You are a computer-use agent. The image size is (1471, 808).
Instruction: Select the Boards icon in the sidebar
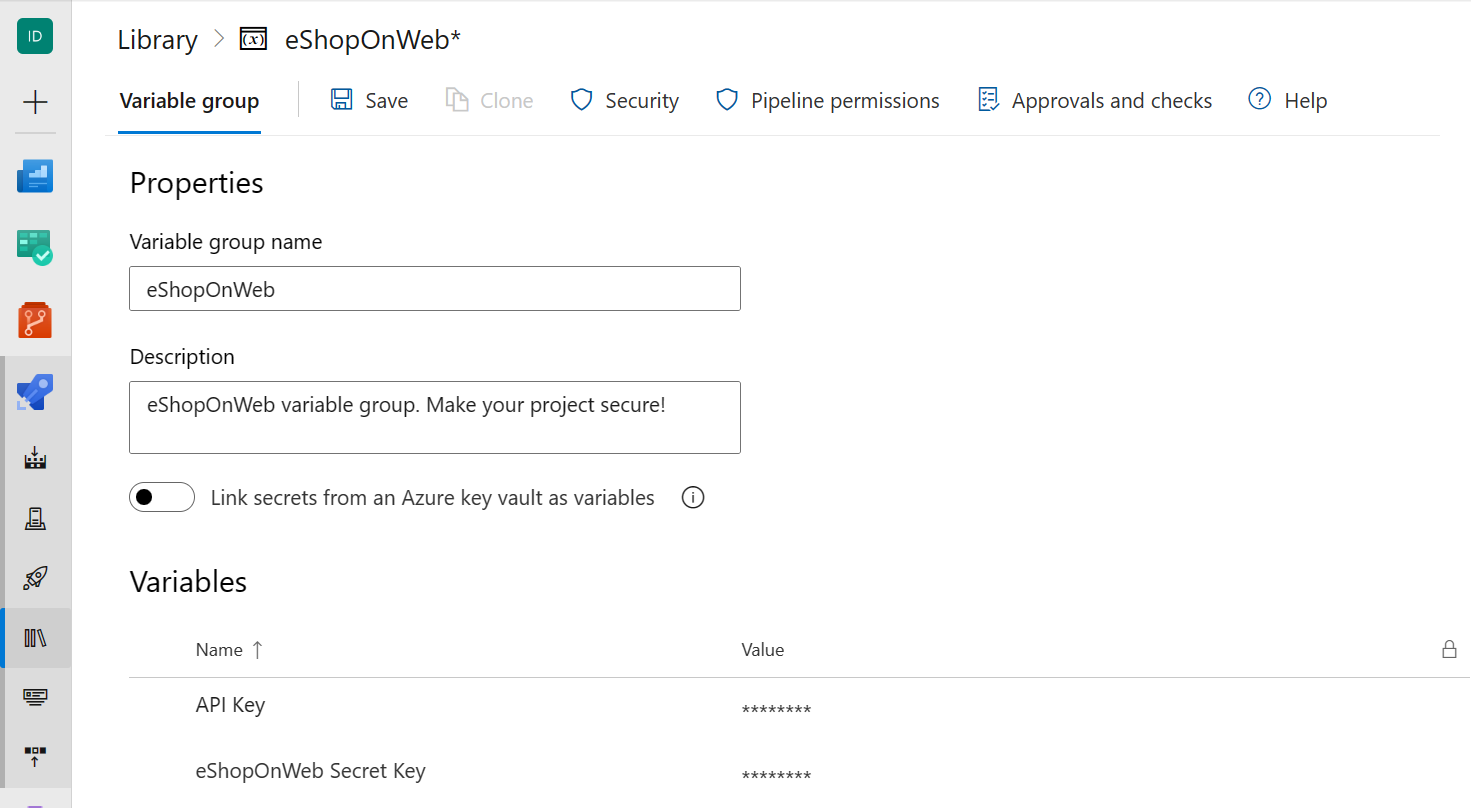35,247
